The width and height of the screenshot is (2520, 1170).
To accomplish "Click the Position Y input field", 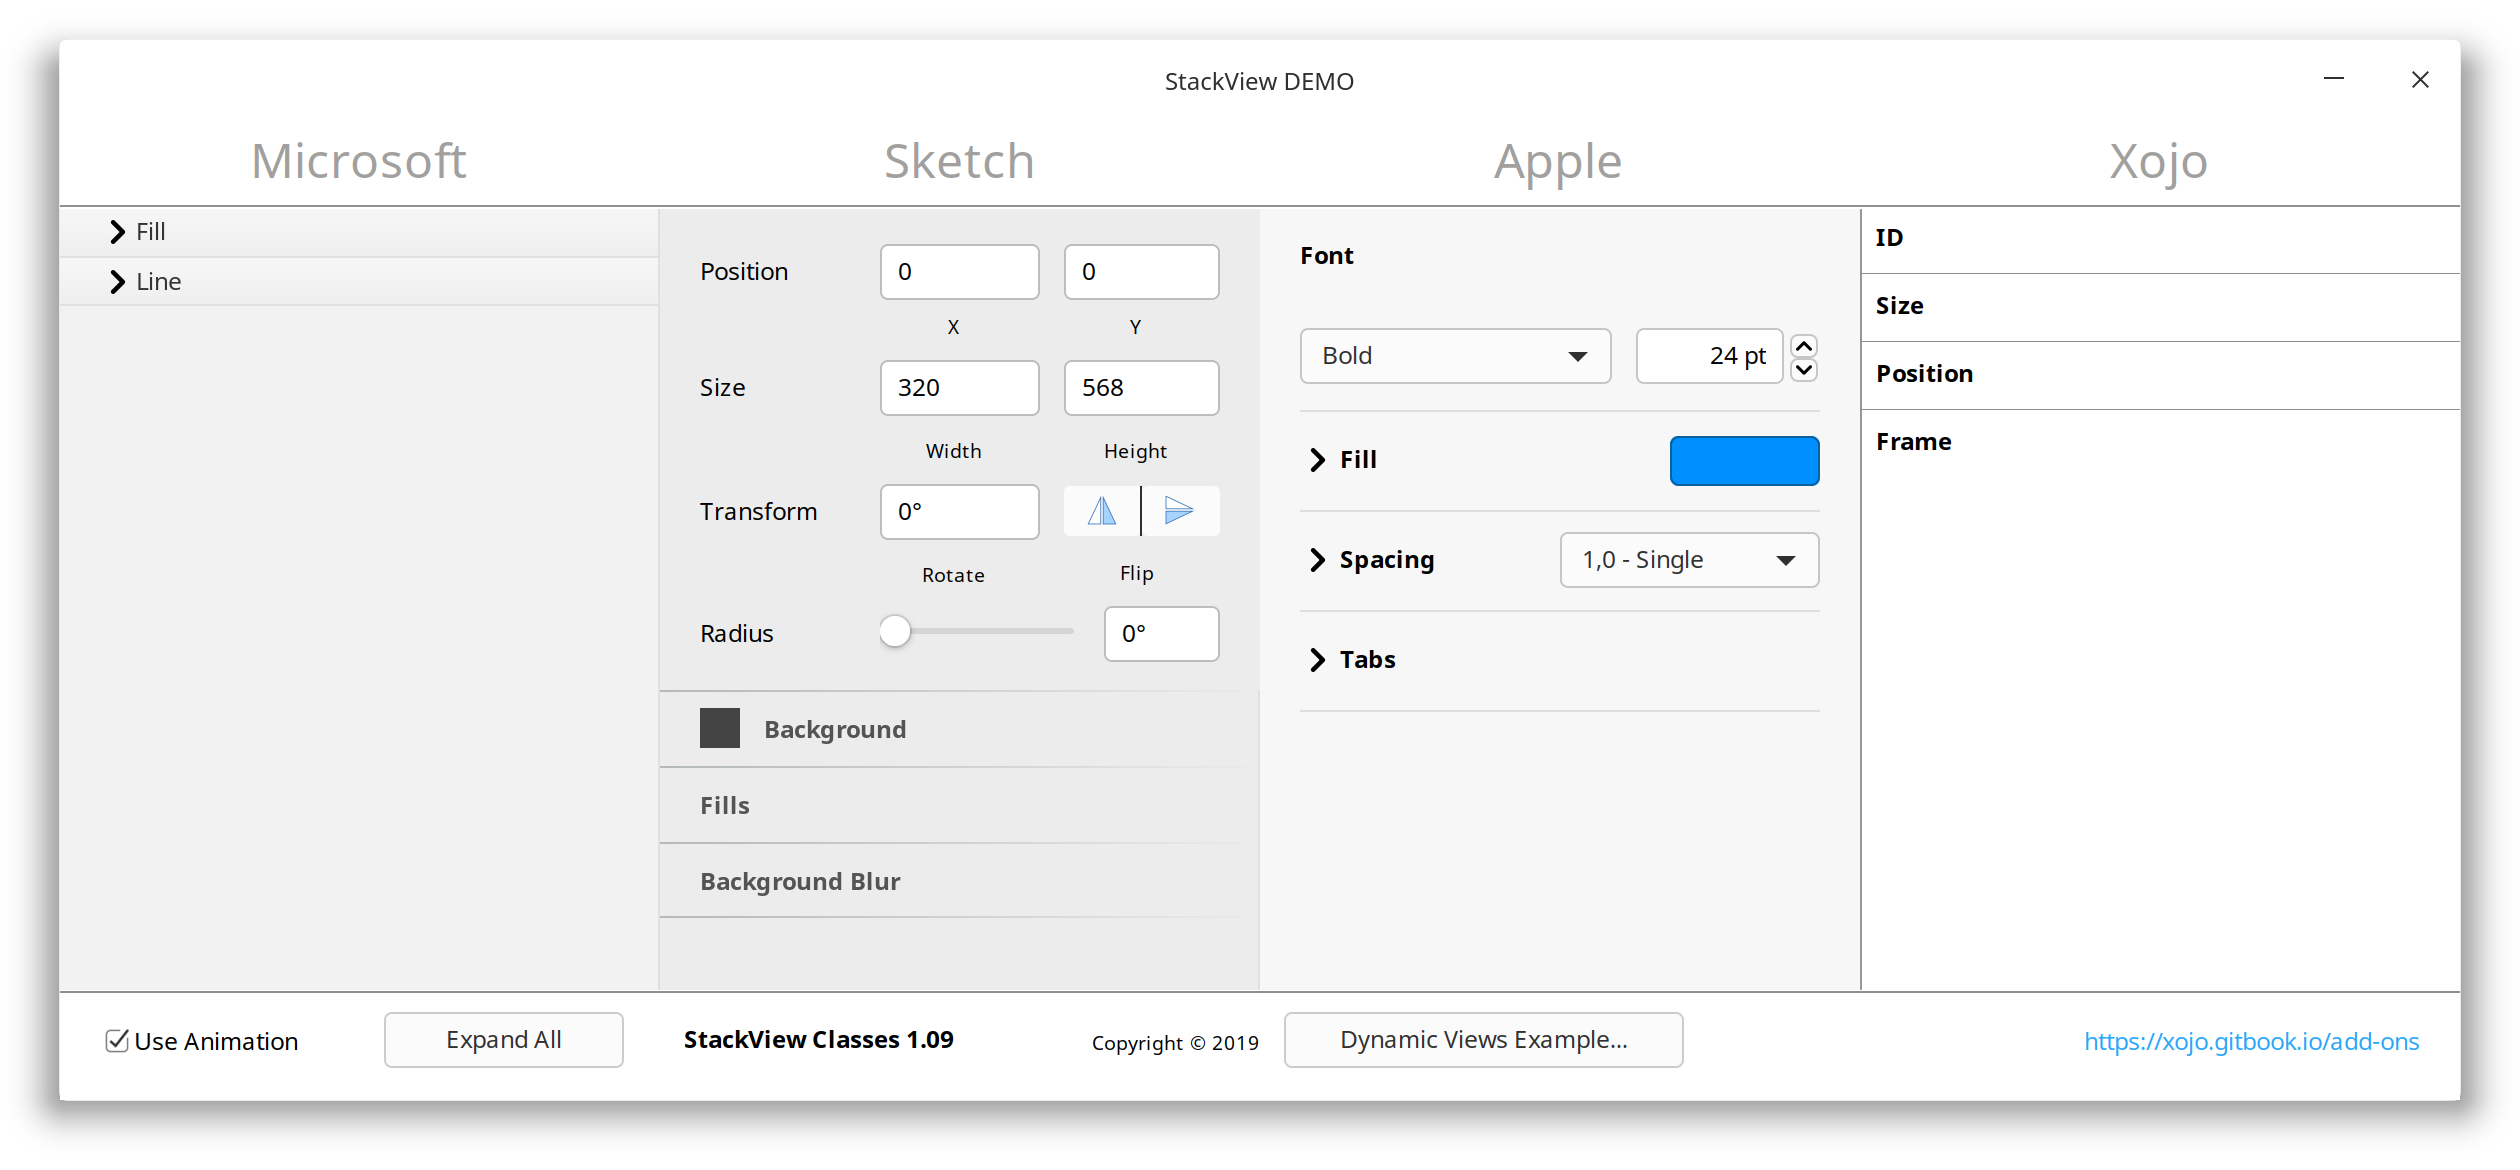I will click(x=1142, y=272).
